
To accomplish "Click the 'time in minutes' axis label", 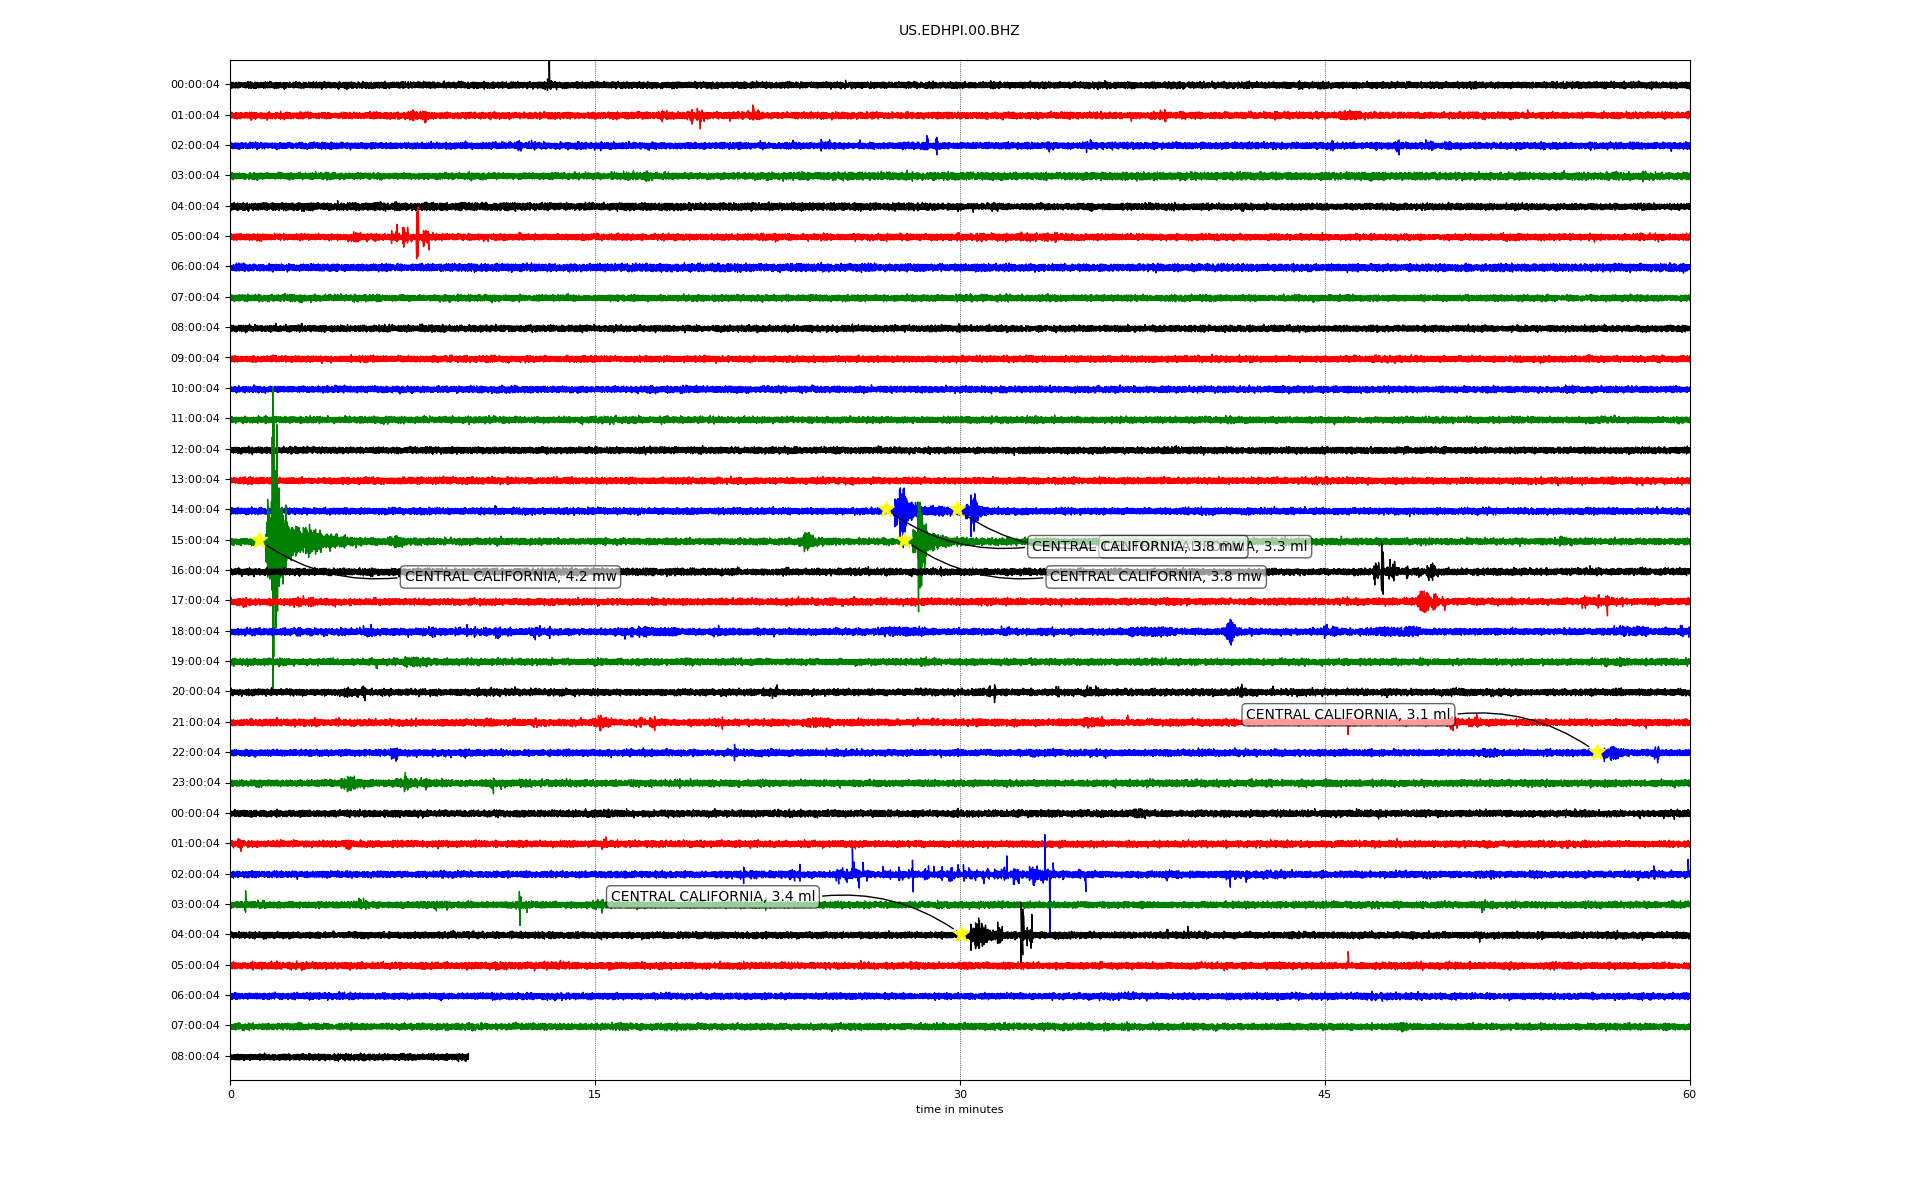I will [x=959, y=1109].
